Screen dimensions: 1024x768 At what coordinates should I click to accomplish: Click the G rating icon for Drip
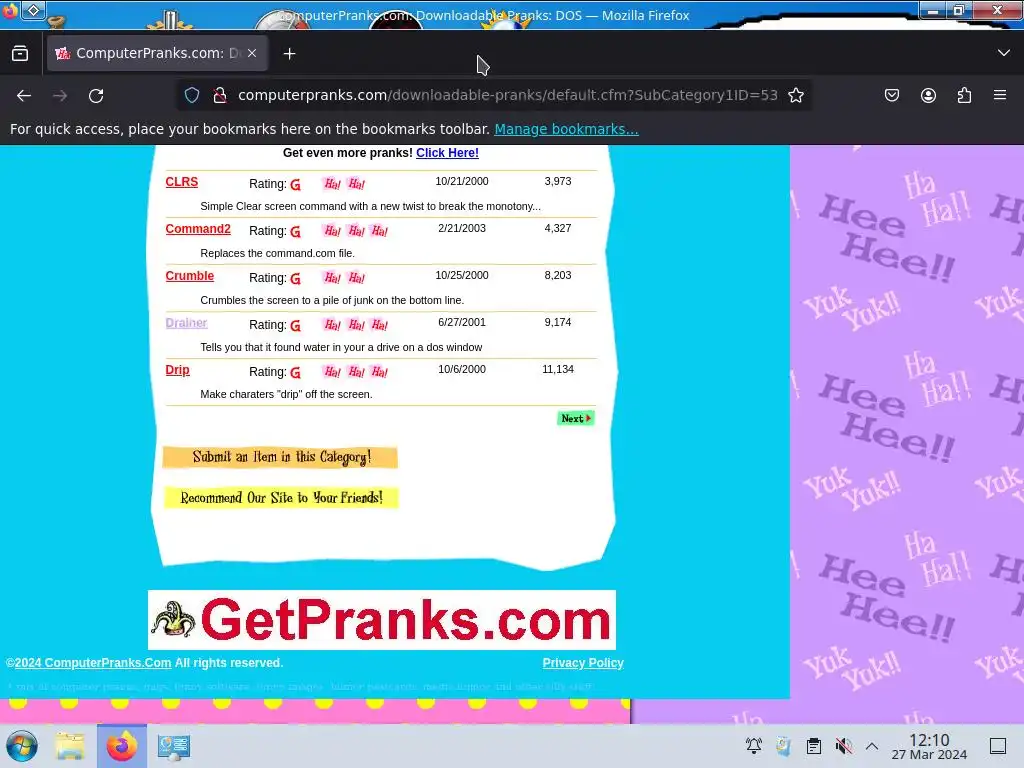296,373
